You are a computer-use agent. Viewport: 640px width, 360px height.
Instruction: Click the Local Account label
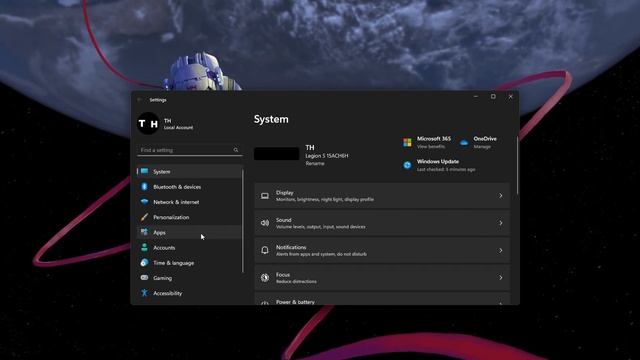tap(178, 127)
